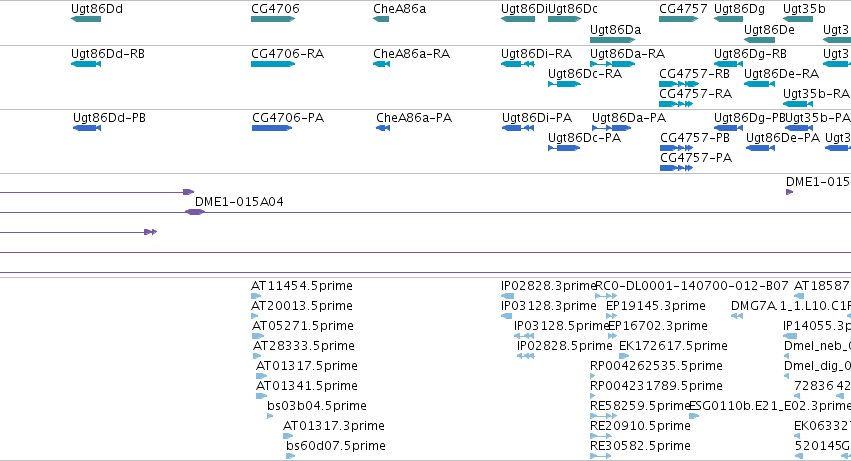Click the Ugt86Di gene glyph
Screen dimensions: 851x461
[x=518, y=19]
